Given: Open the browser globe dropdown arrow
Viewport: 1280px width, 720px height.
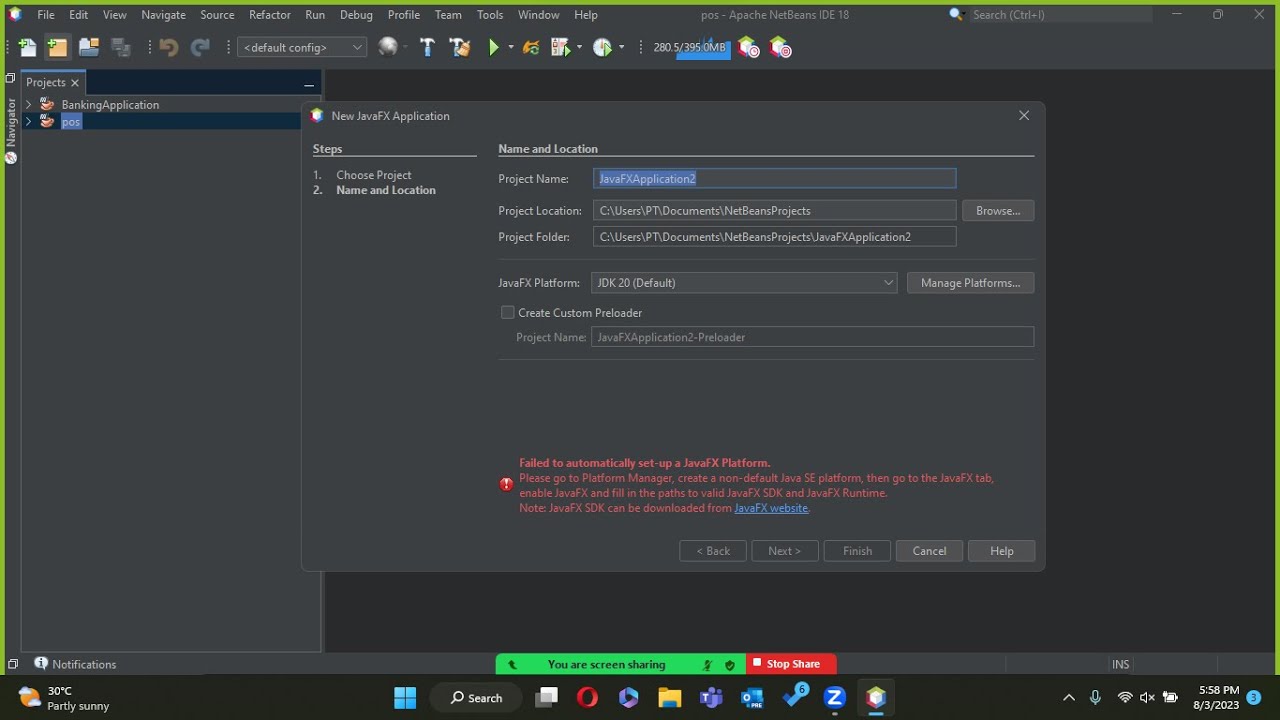Looking at the screenshot, I should (x=404, y=47).
